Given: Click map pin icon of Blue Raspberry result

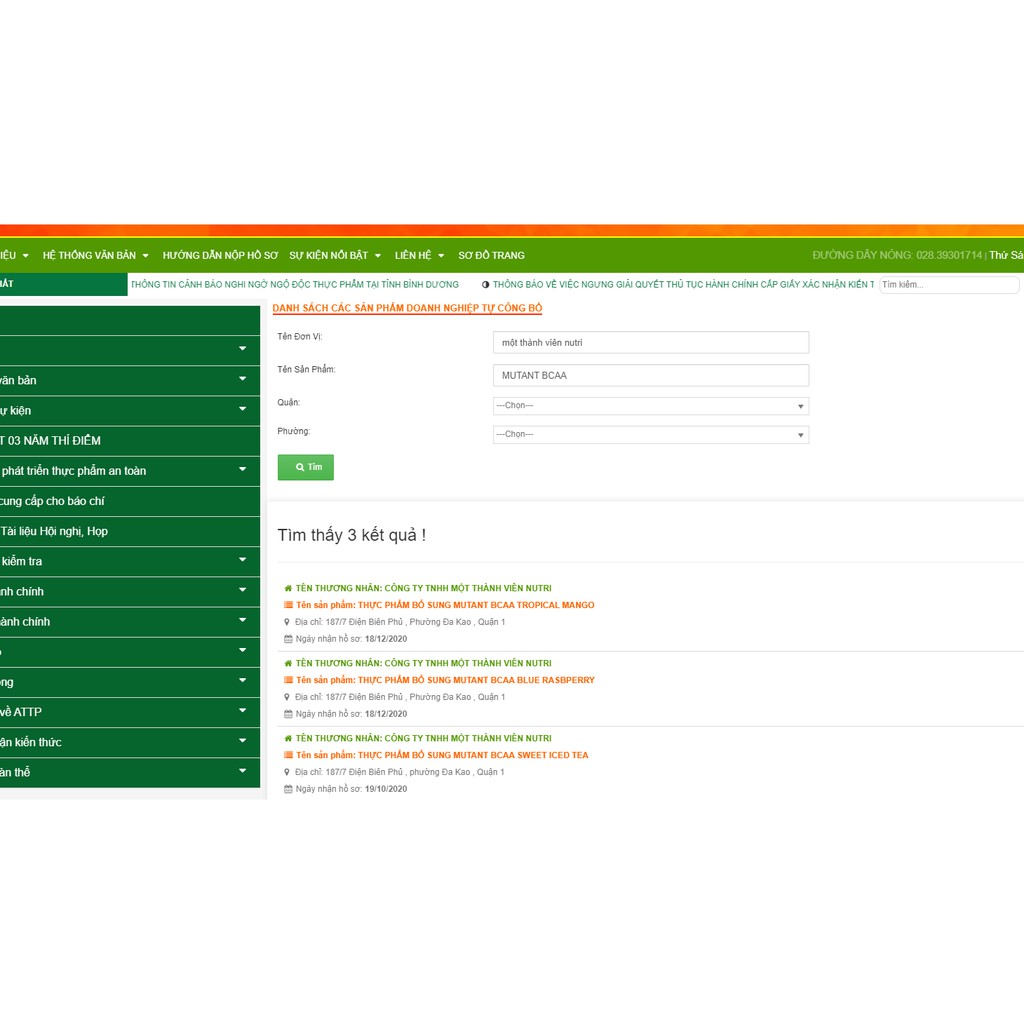Looking at the screenshot, I should point(288,697).
